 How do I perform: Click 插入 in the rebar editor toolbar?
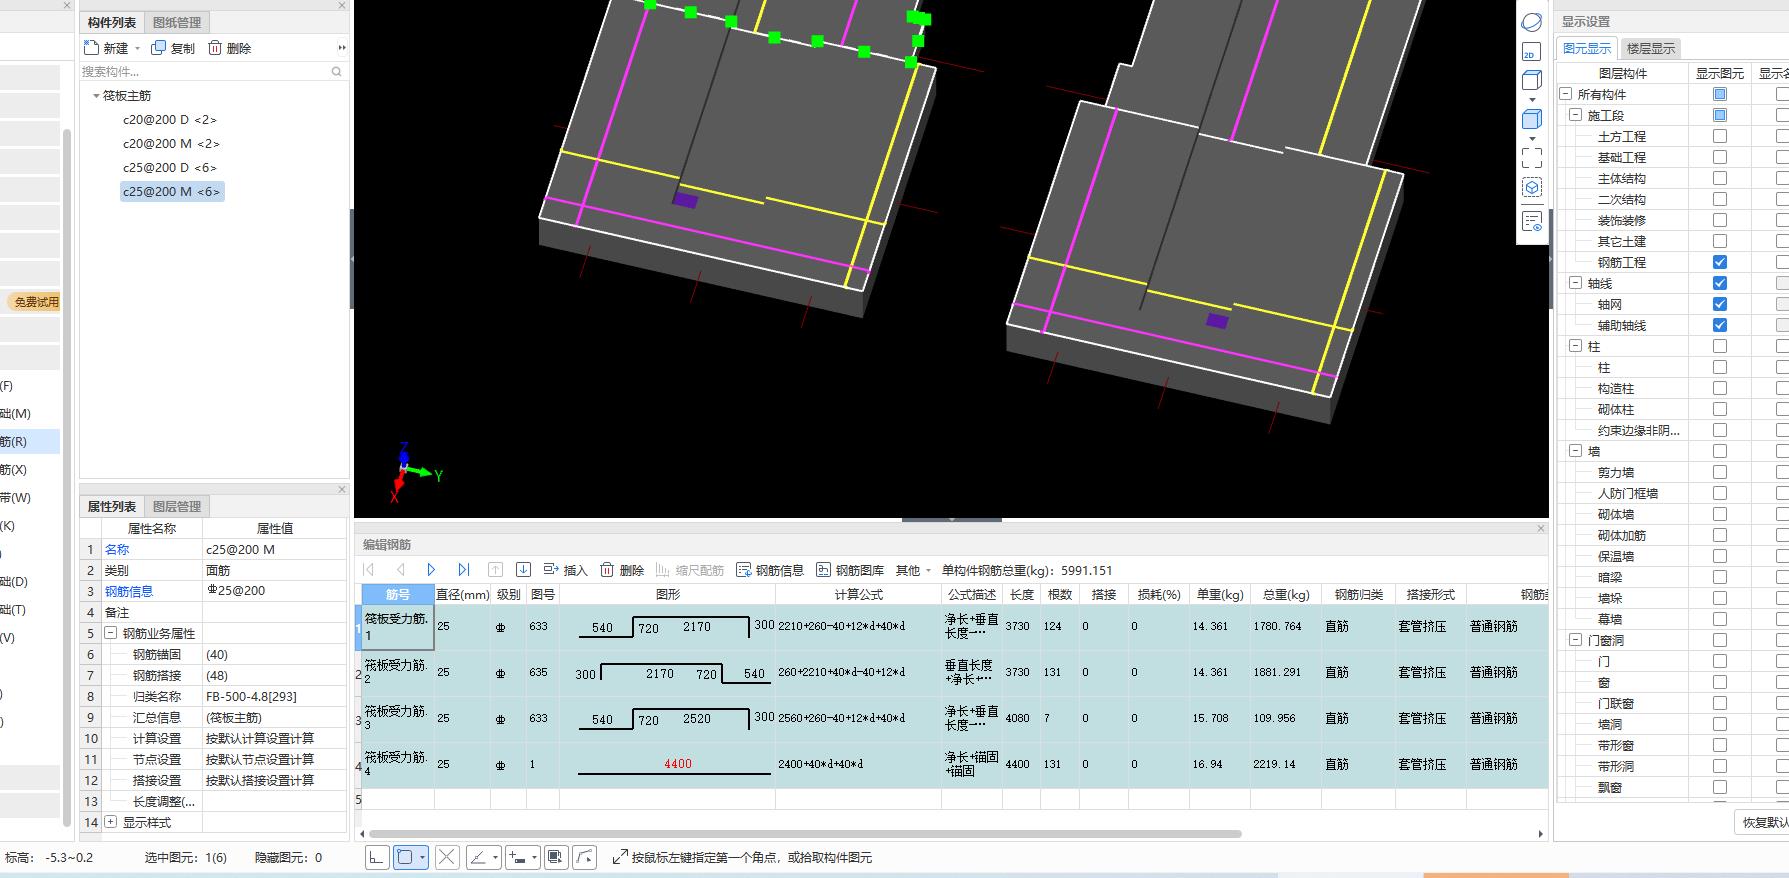coord(565,570)
